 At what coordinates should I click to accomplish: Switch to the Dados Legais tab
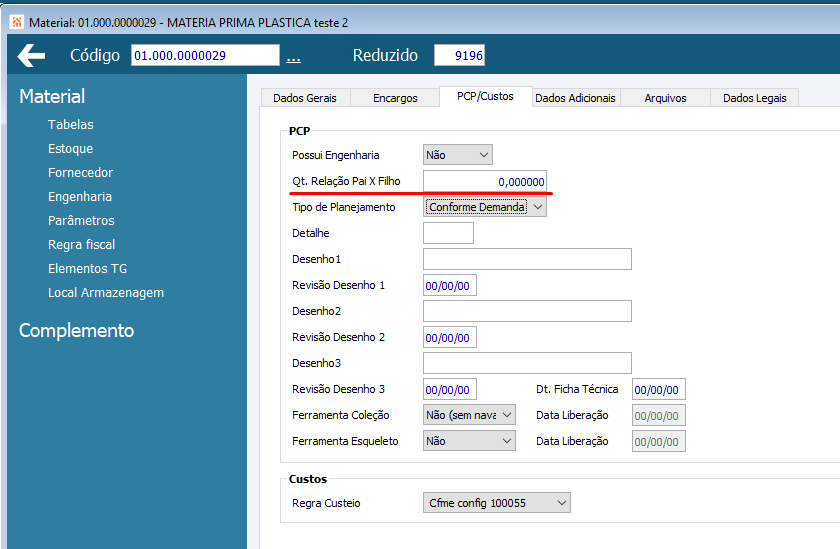click(755, 98)
